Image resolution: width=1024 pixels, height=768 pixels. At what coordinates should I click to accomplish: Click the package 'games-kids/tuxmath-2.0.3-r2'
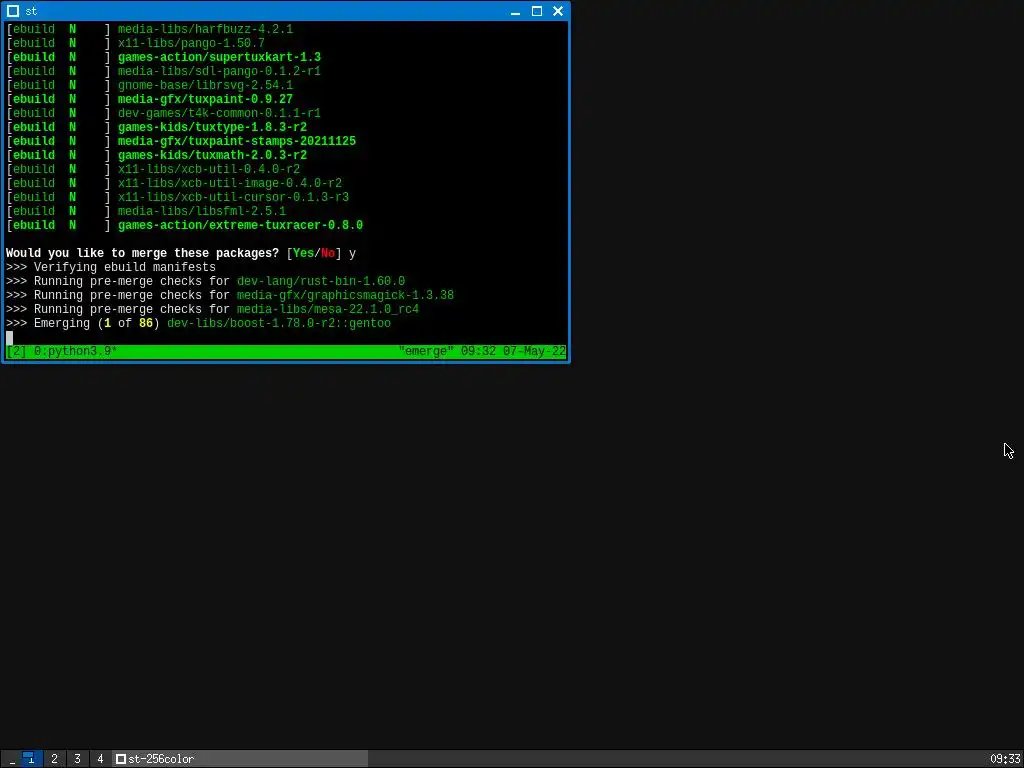[x=212, y=155]
